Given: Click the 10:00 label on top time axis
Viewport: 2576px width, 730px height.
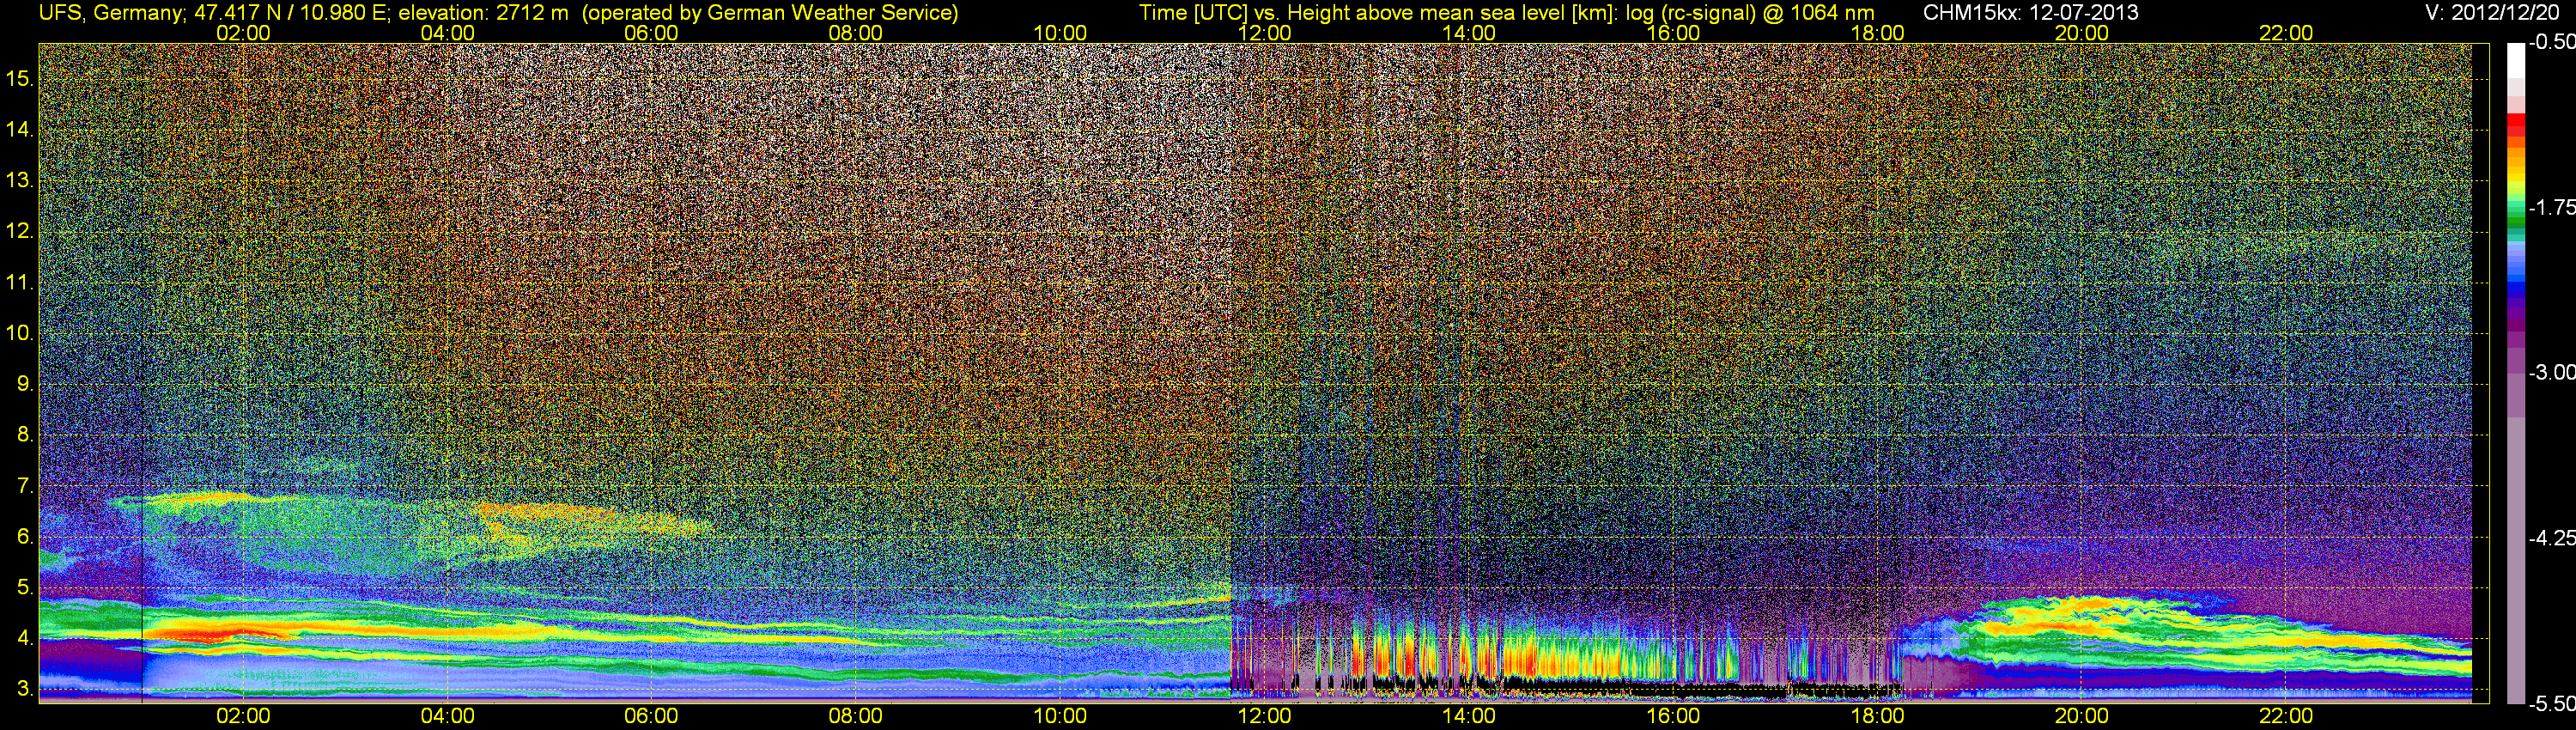Looking at the screenshot, I should (1060, 33).
